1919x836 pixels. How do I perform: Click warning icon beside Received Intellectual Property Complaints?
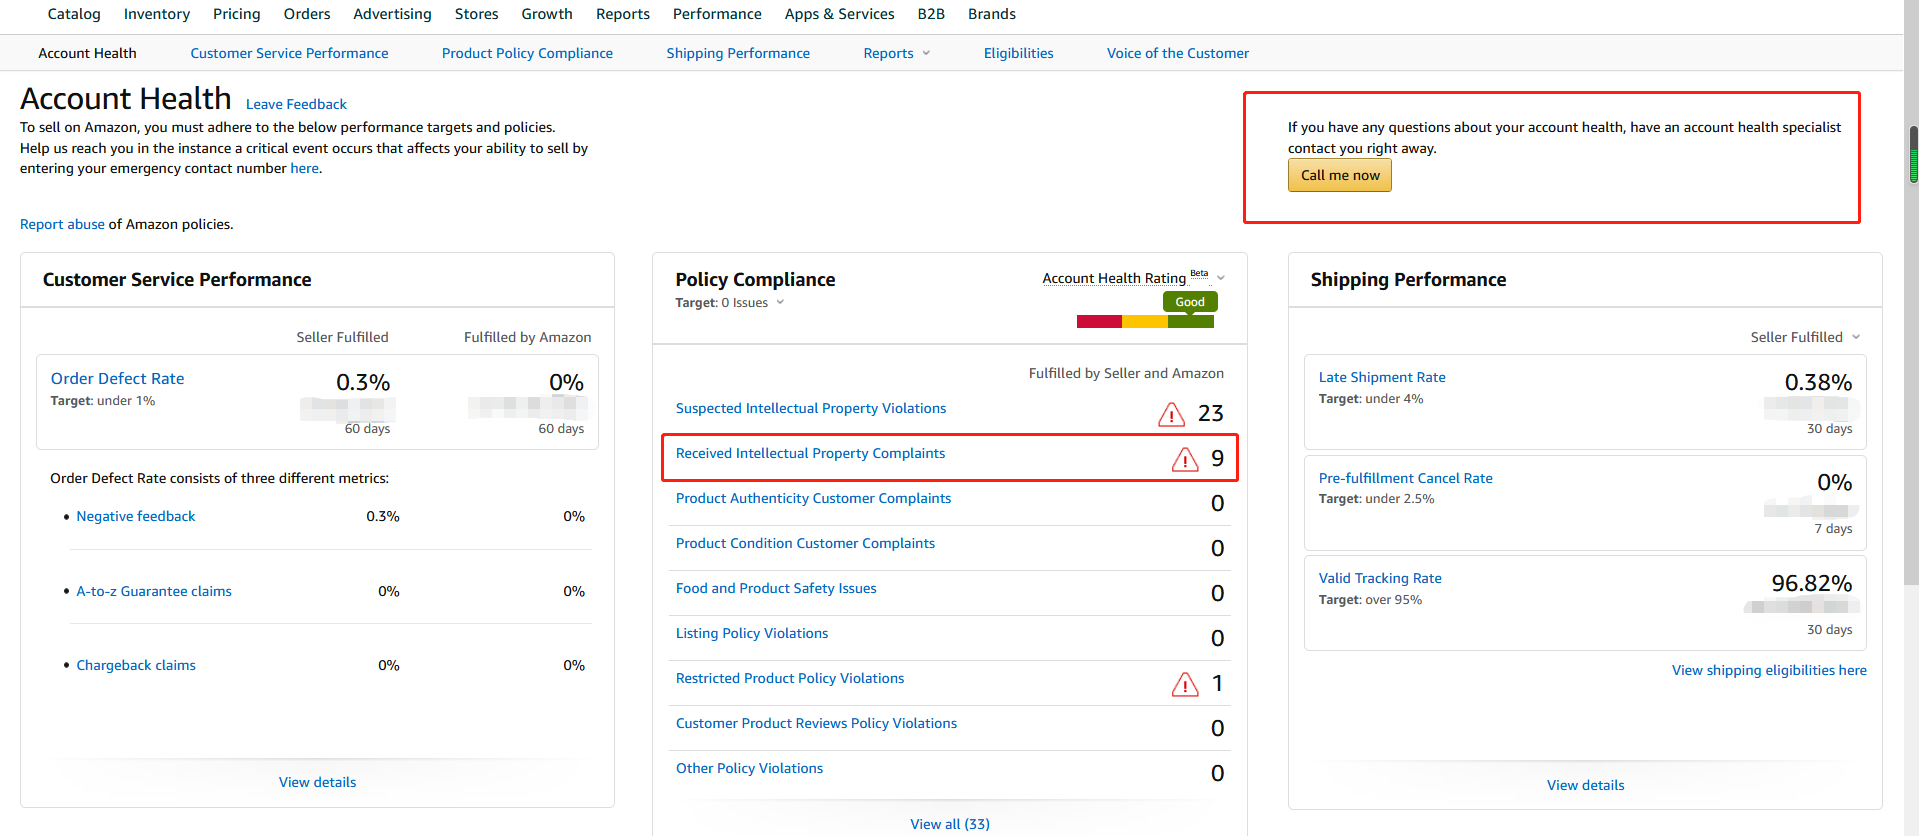[x=1185, y=459]
